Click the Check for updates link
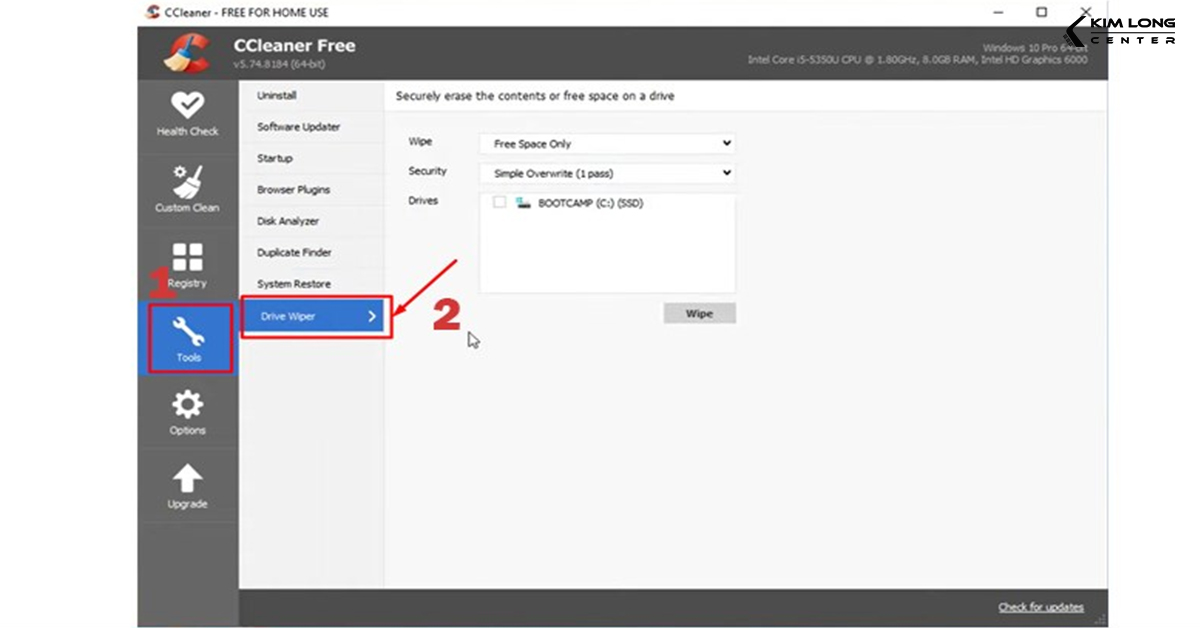 [x=1040, y=608]
